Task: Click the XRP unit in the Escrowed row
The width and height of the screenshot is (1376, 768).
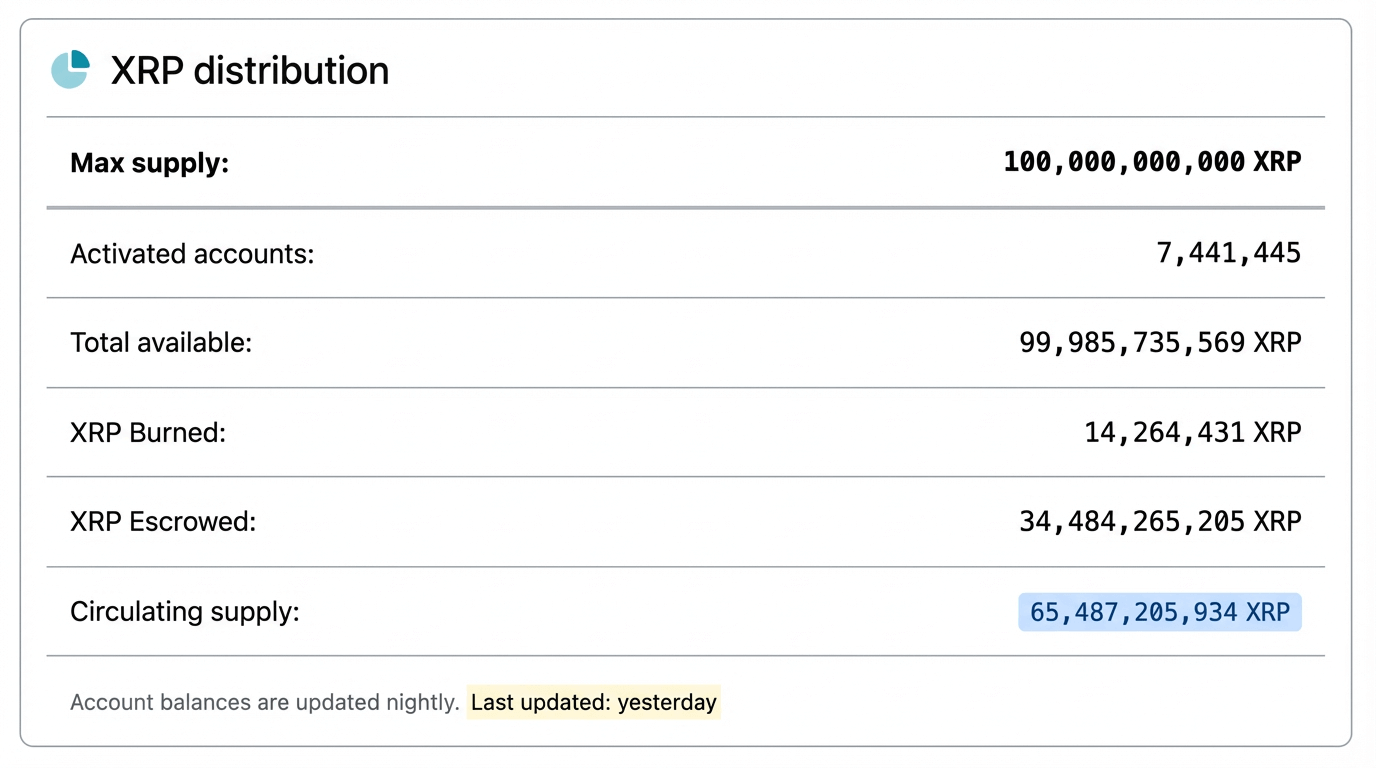Action: (1277, 522)
